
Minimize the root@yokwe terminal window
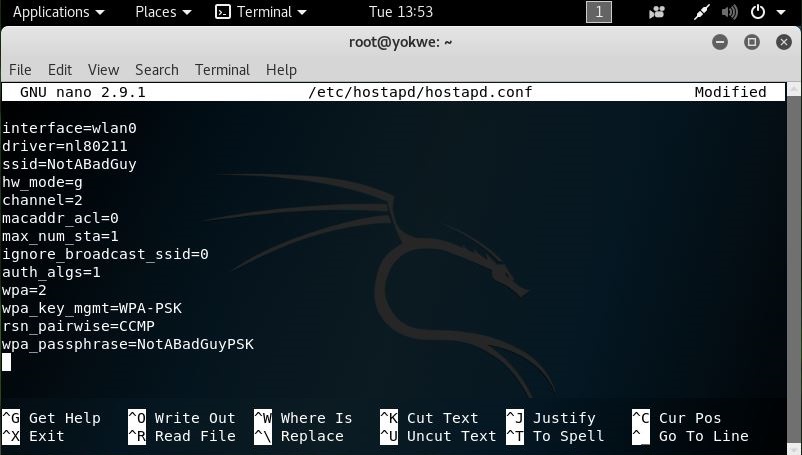720,42
